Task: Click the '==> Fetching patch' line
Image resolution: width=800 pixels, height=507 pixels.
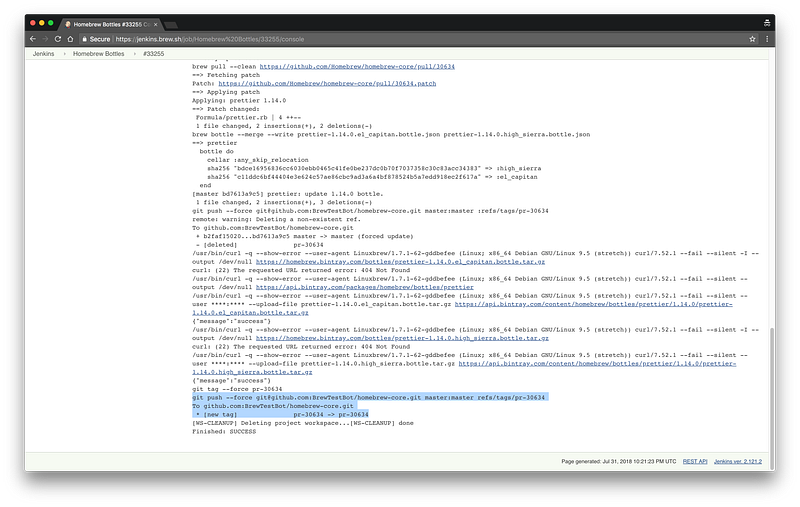Action: pos(226,75)
